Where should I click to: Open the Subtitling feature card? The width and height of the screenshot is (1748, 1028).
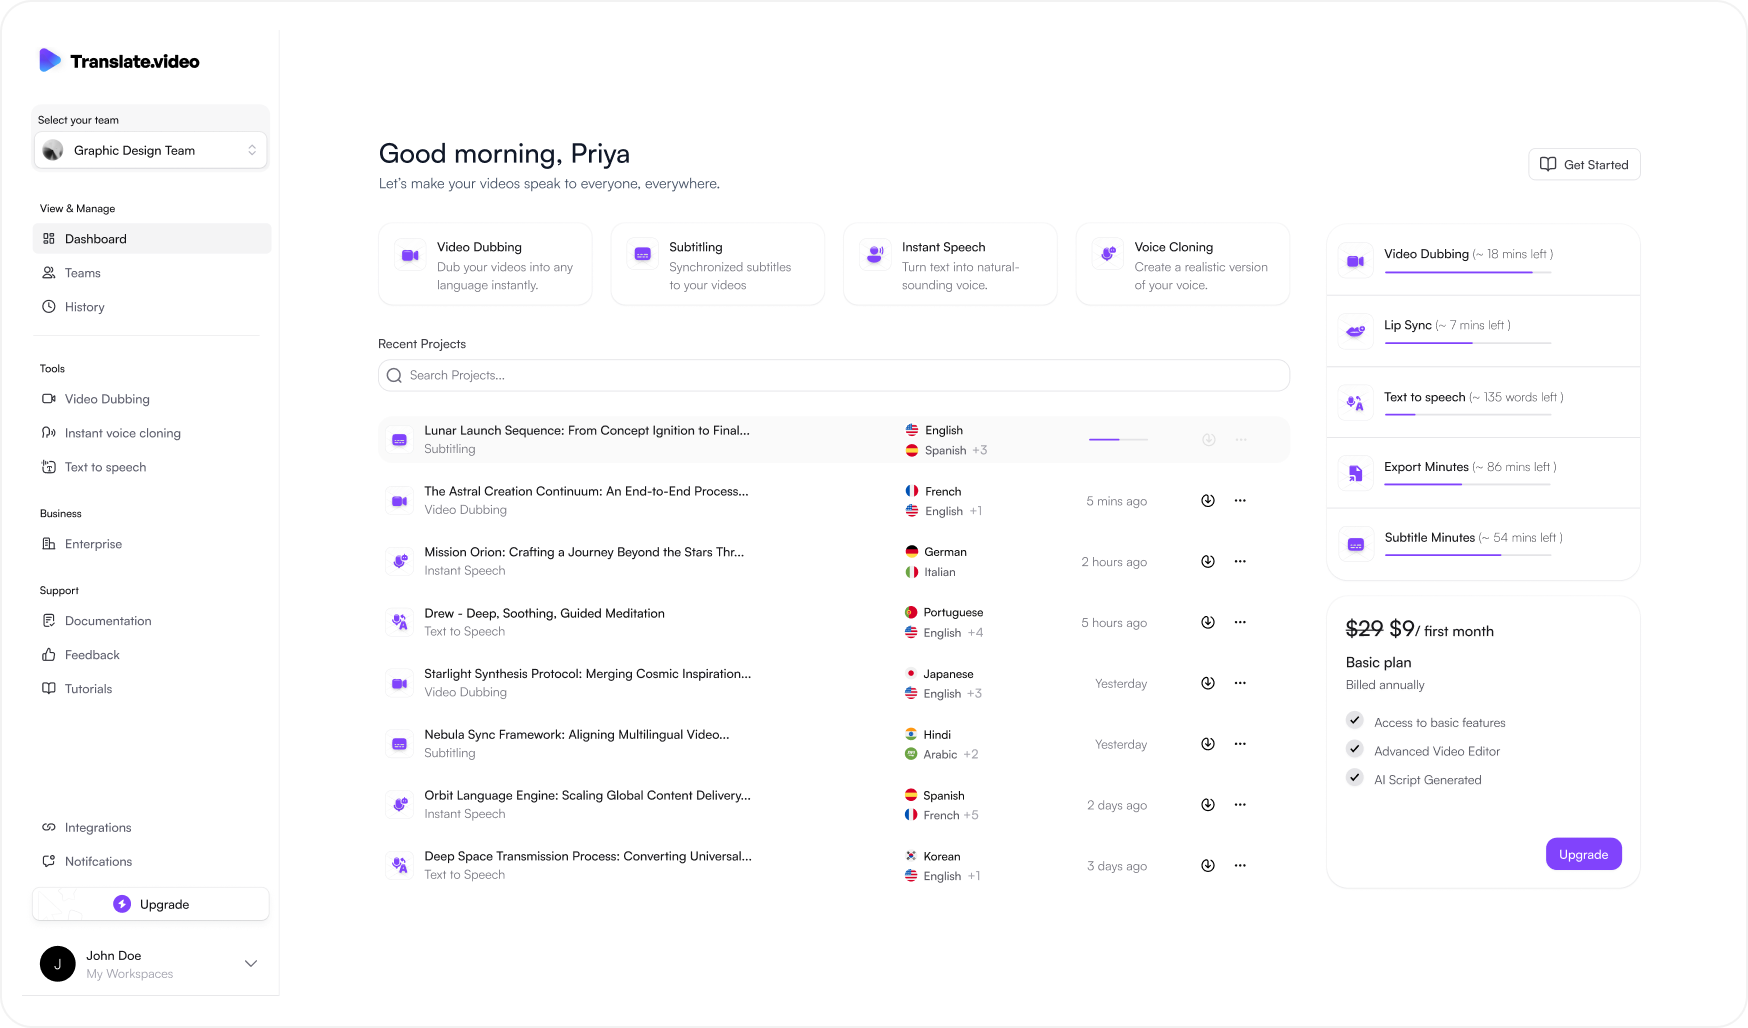click(718, 265)
